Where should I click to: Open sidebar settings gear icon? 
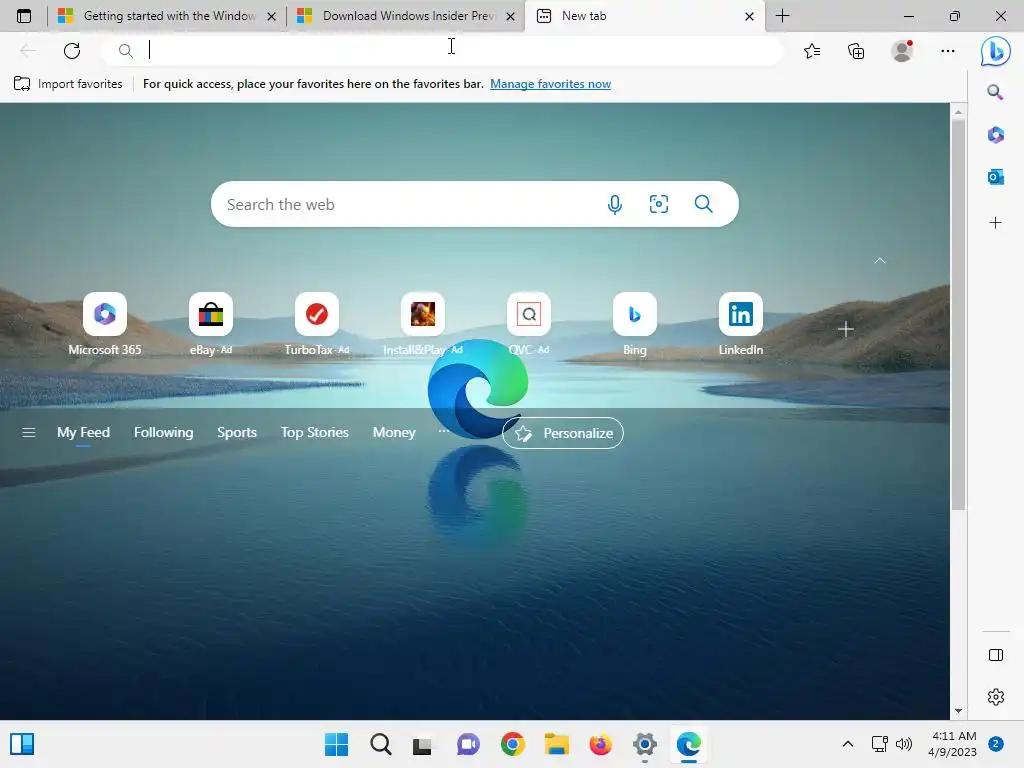point(995,697)
